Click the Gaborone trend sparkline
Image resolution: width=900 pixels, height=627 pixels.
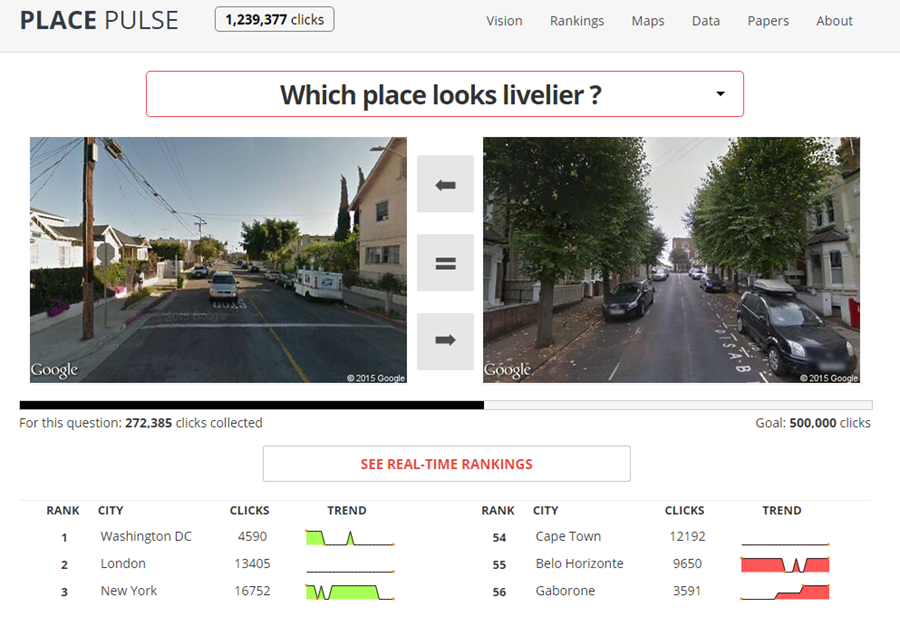tap(785, 592)
